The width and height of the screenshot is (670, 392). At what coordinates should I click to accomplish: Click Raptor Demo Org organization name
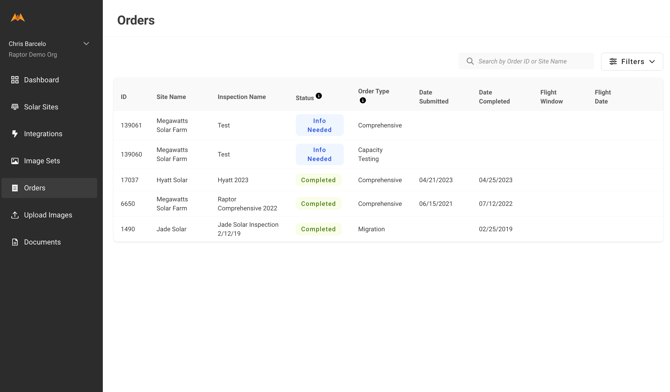coord(33,55)
